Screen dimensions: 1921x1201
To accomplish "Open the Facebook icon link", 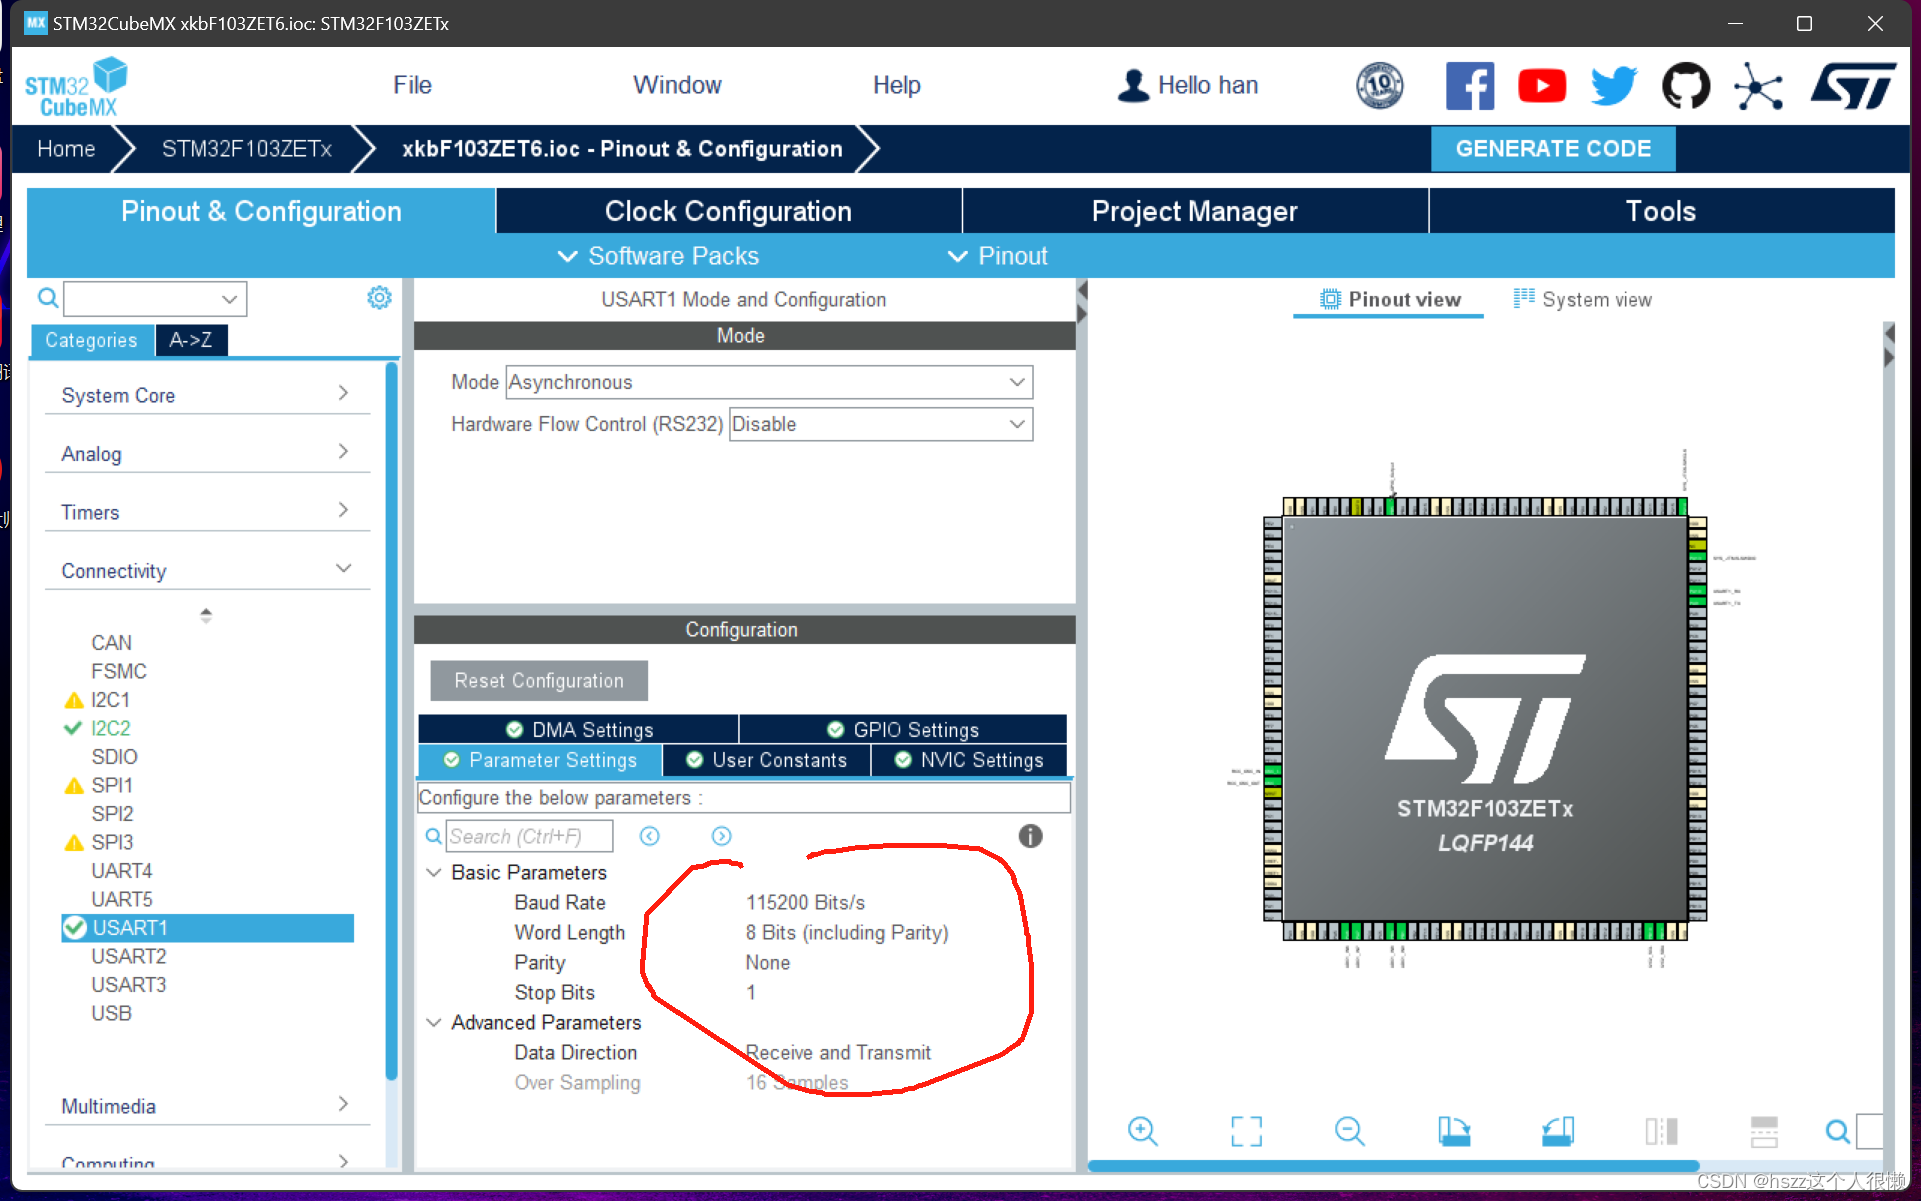I will [1469, 86].
